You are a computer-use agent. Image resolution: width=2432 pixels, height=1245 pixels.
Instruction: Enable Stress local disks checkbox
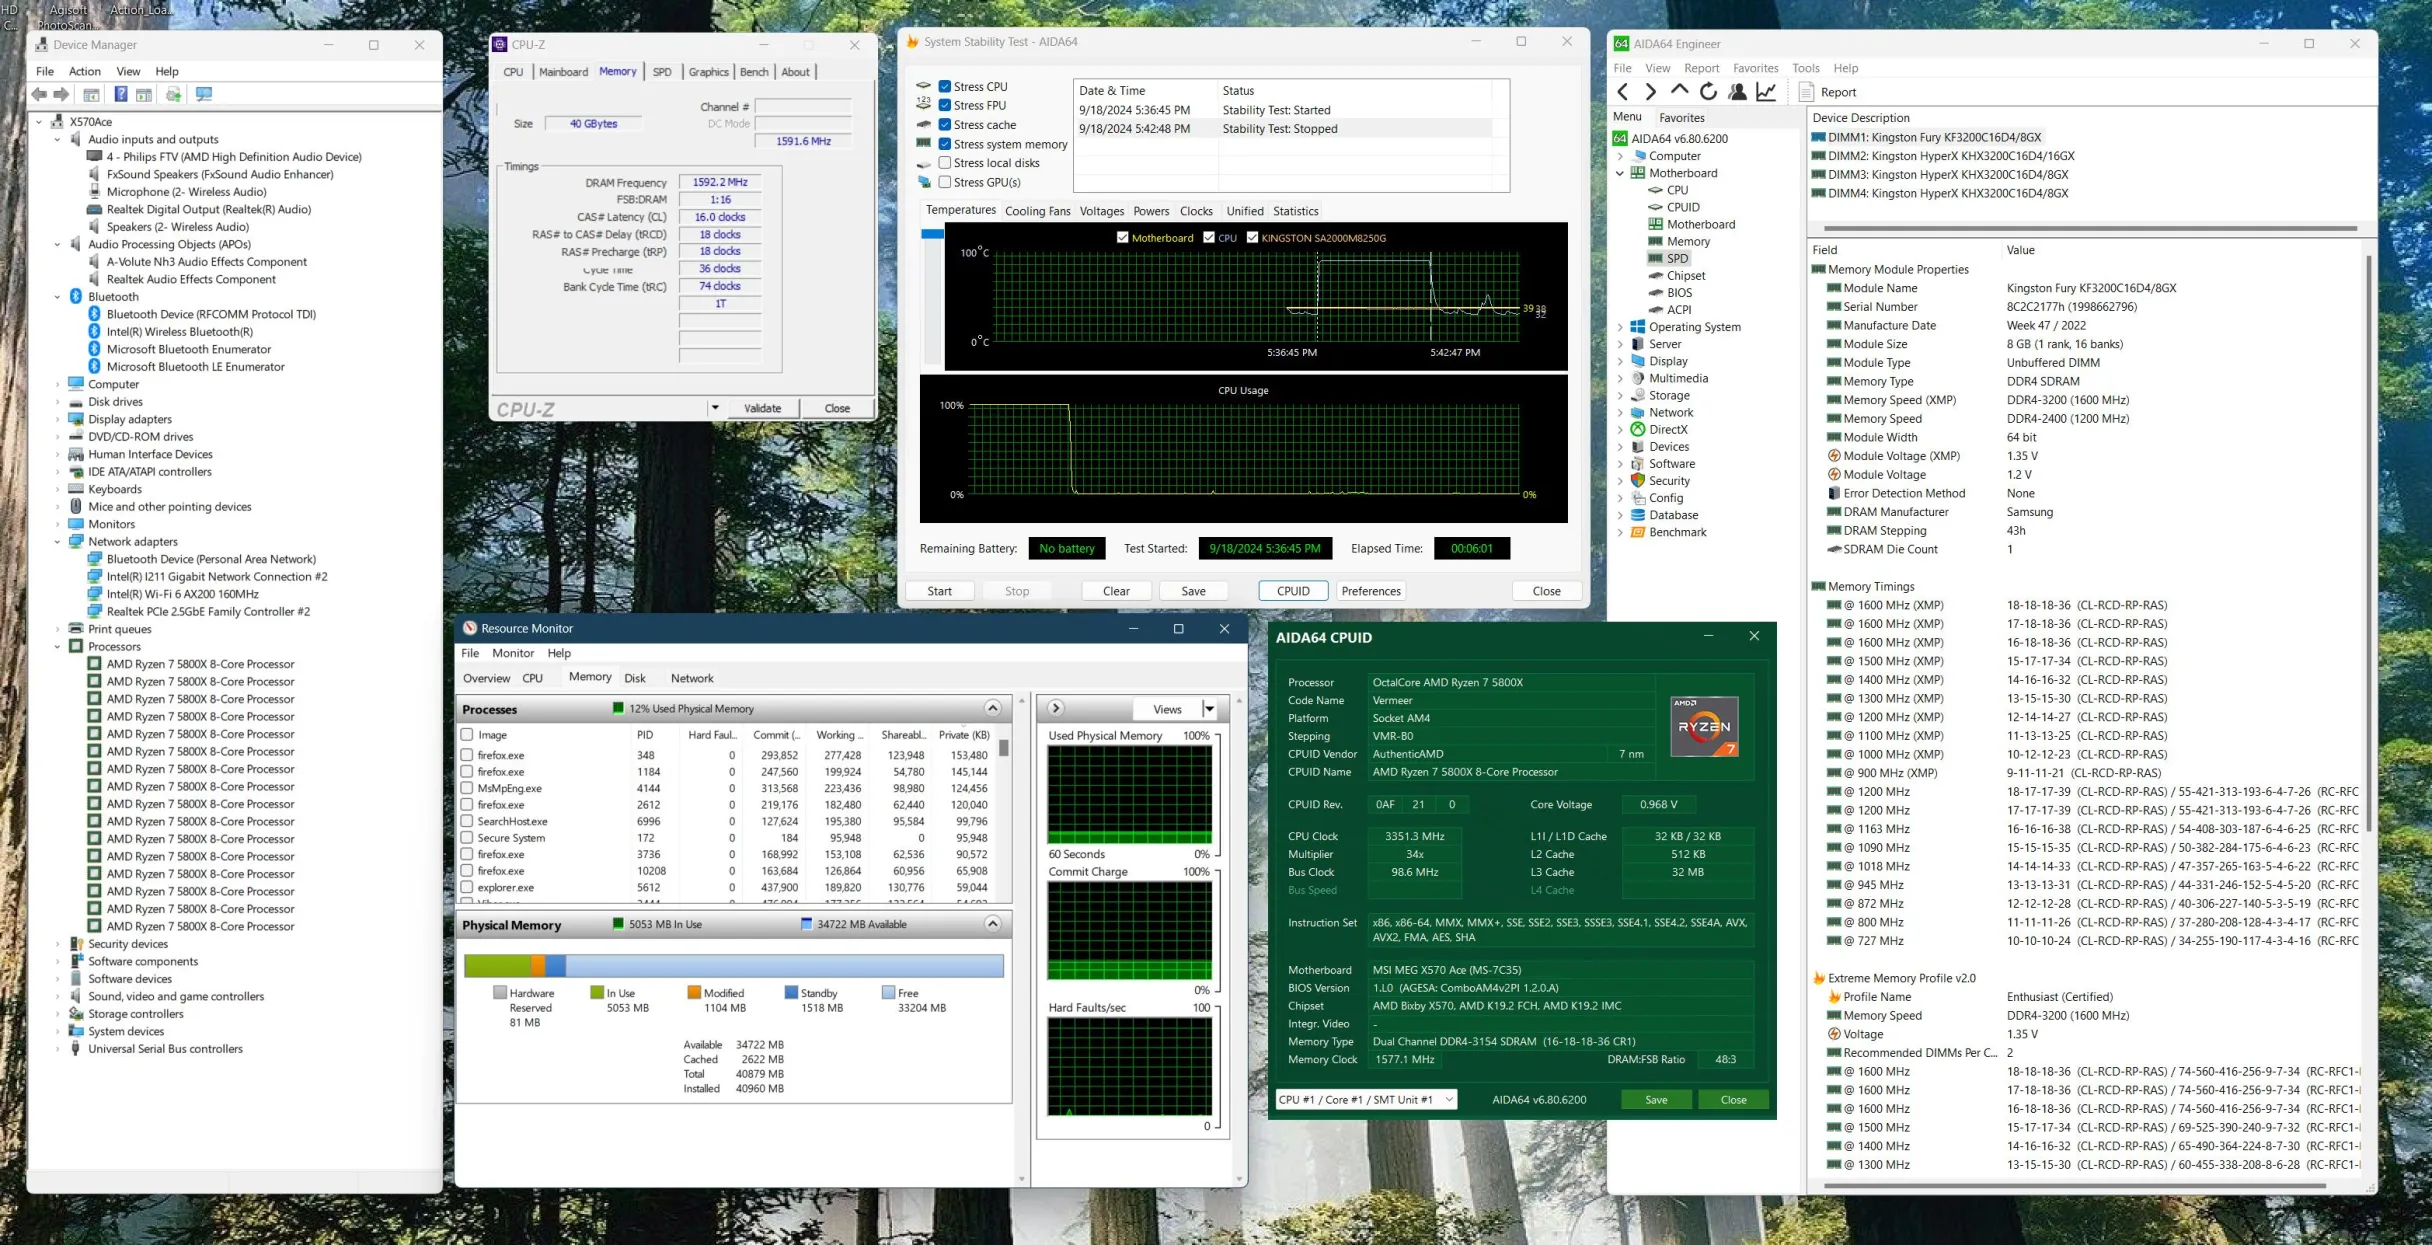[944, 163]
